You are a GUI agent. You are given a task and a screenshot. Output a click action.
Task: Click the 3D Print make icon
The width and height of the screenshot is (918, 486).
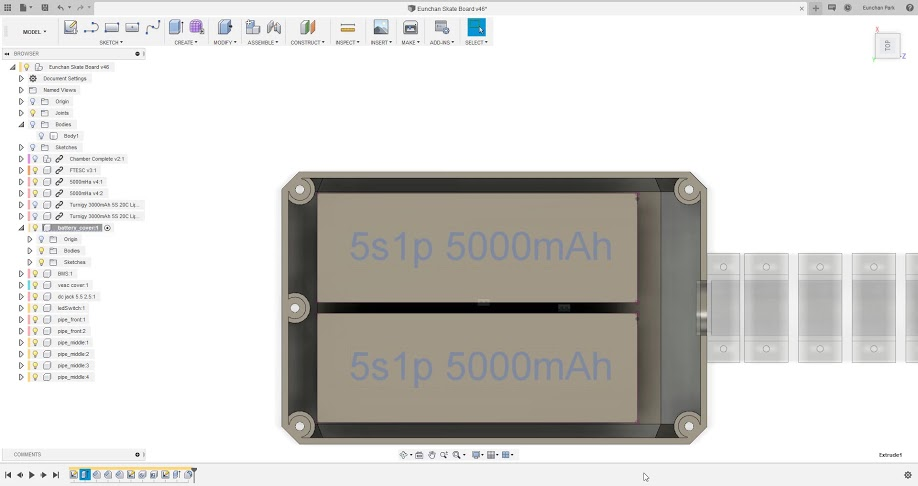[410, 27]
